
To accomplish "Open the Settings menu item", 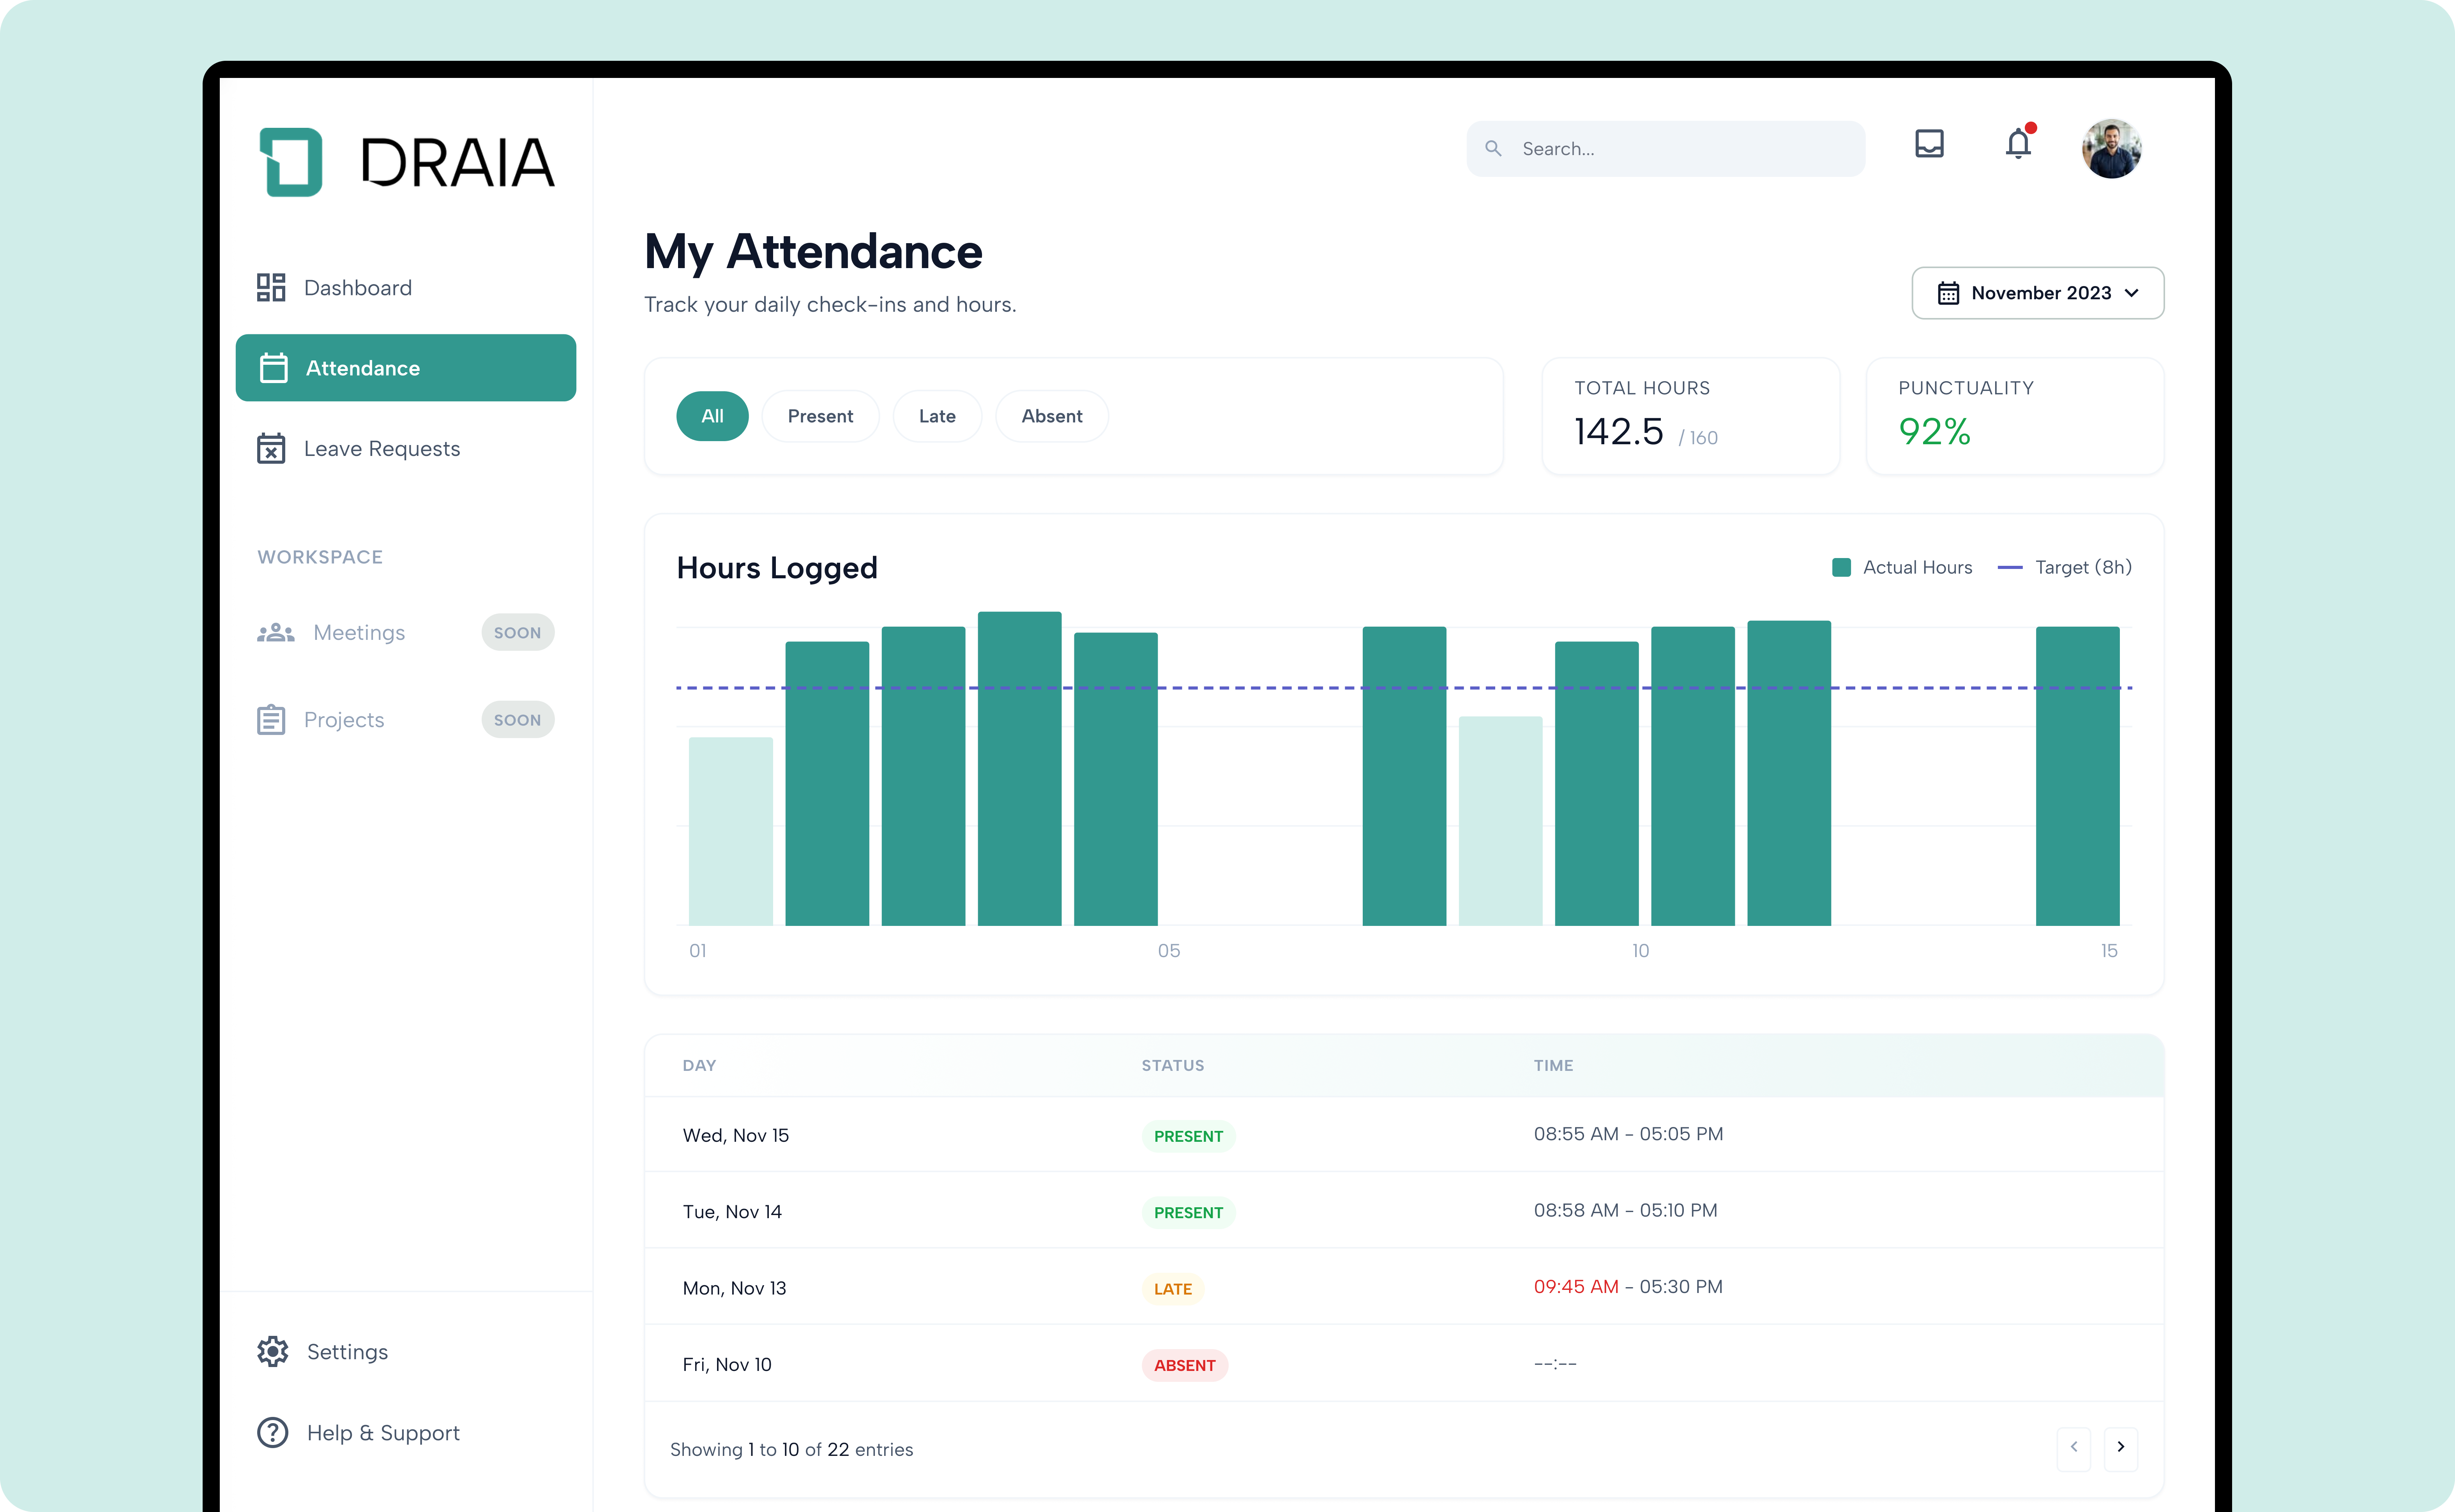I will pos(406,1351).
